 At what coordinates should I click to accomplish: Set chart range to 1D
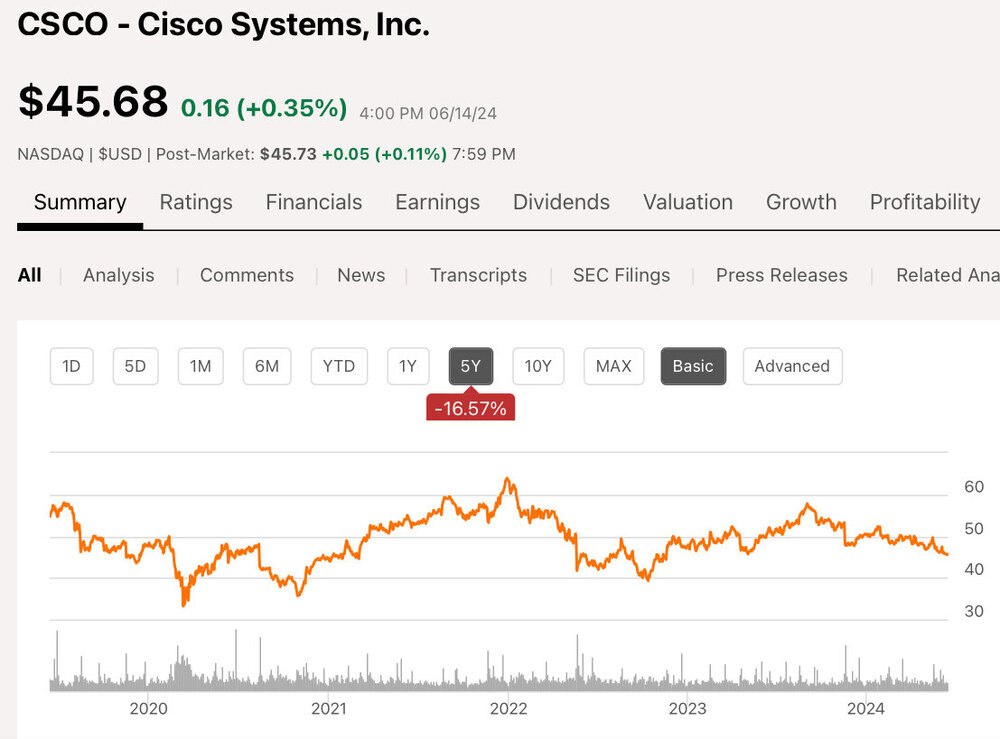pyautogui.click(x=71, y=366)
